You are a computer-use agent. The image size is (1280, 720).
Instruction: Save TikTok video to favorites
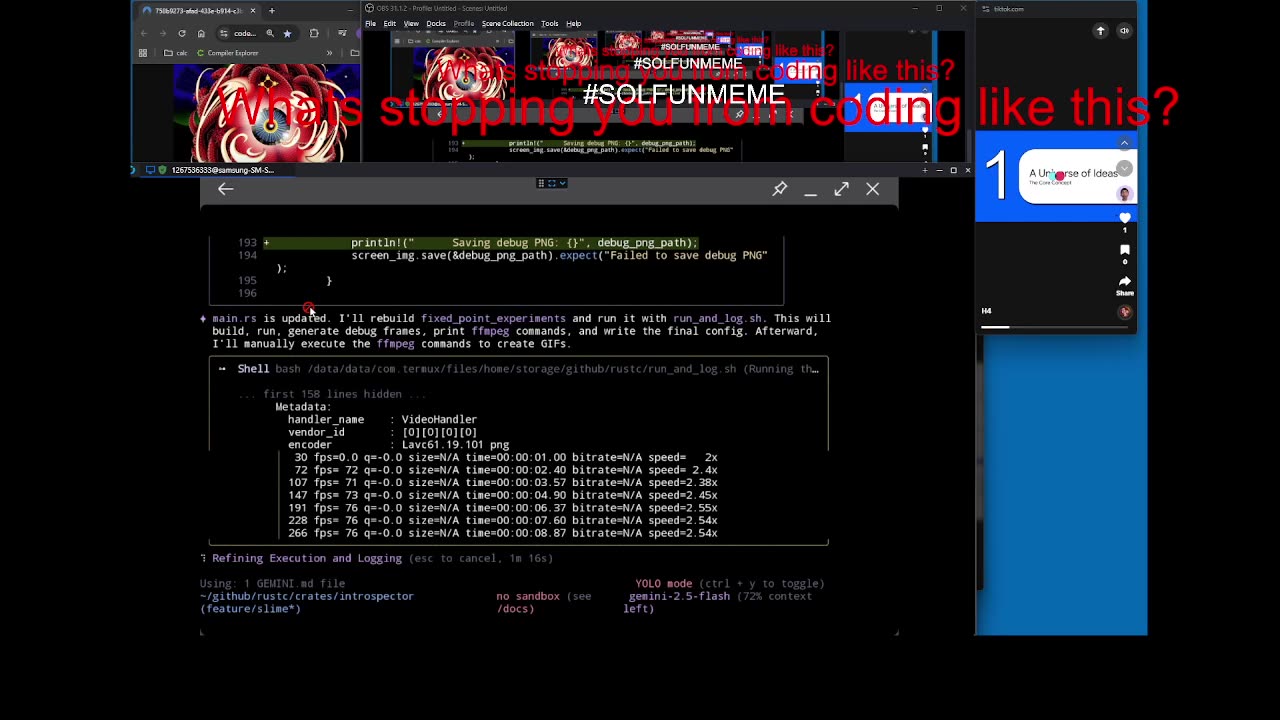pyautogui.click(x=1124, y=250)
